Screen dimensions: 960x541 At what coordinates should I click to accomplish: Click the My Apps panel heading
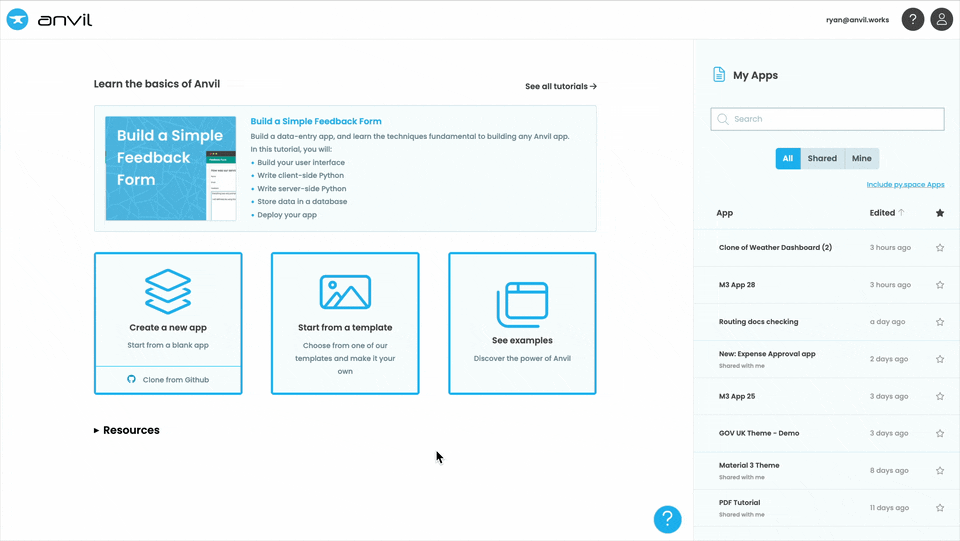click(x=756, y=75)
